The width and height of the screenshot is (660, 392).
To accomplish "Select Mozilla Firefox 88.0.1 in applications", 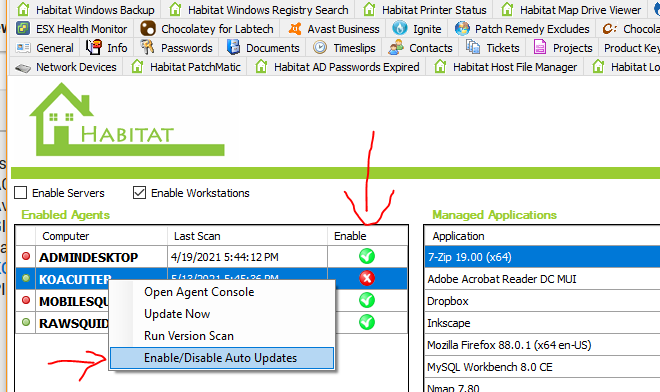I will pyautogui.click(x=542, y=345).
